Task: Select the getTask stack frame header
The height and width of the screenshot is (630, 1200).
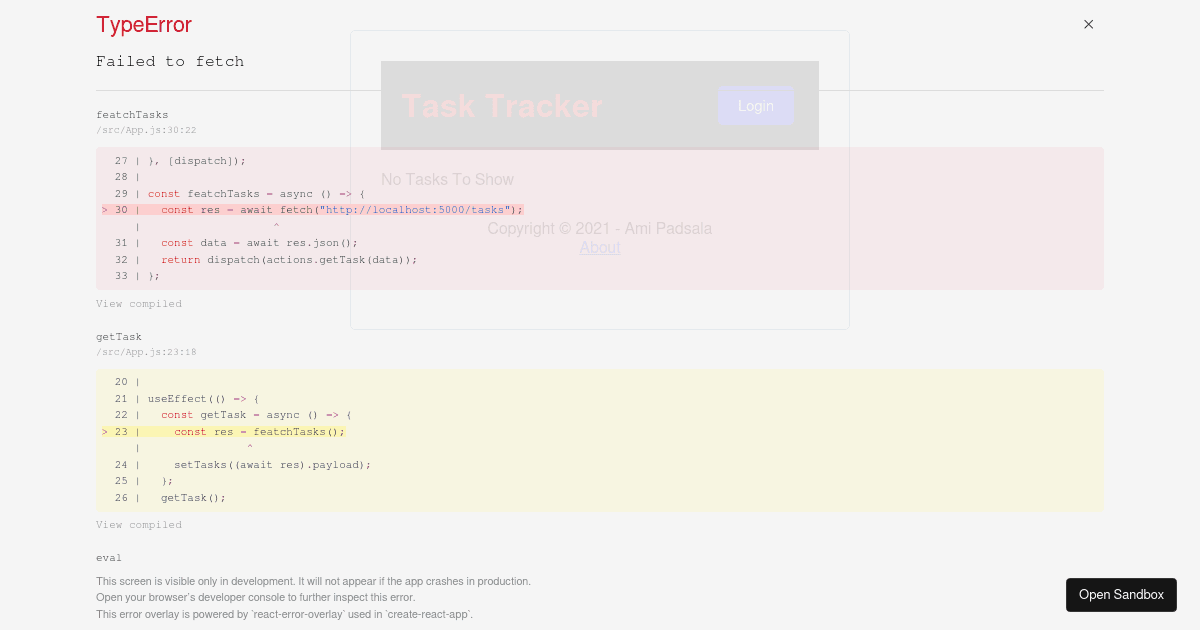Action: (x=119, y=336)
